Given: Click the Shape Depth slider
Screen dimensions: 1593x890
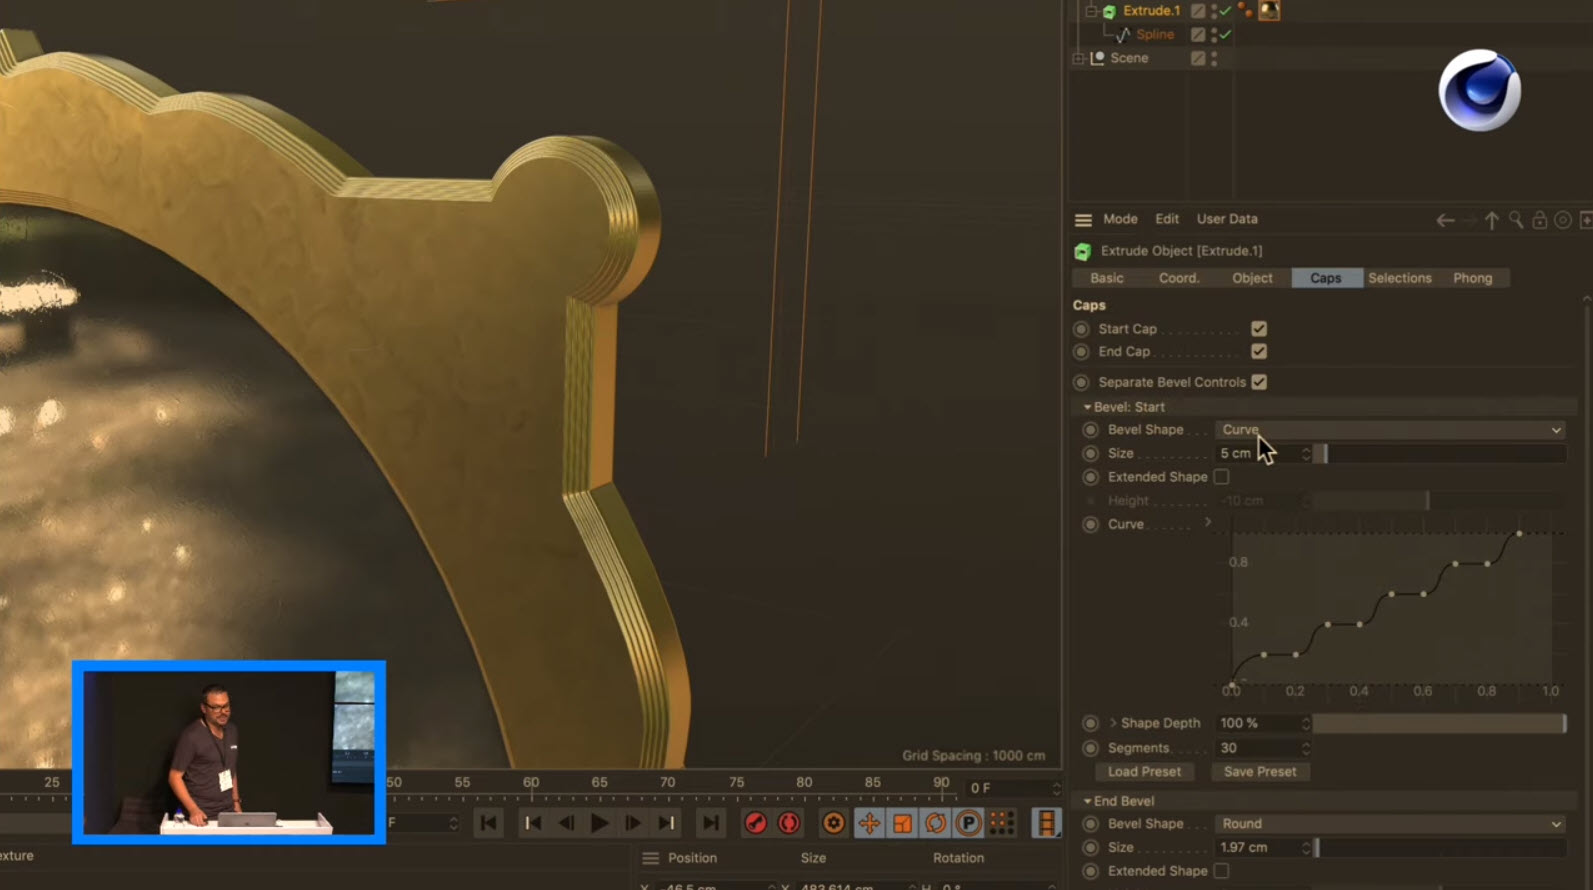Looking at the screenshot, I should pyautogui.click(x=1438, y=723).
